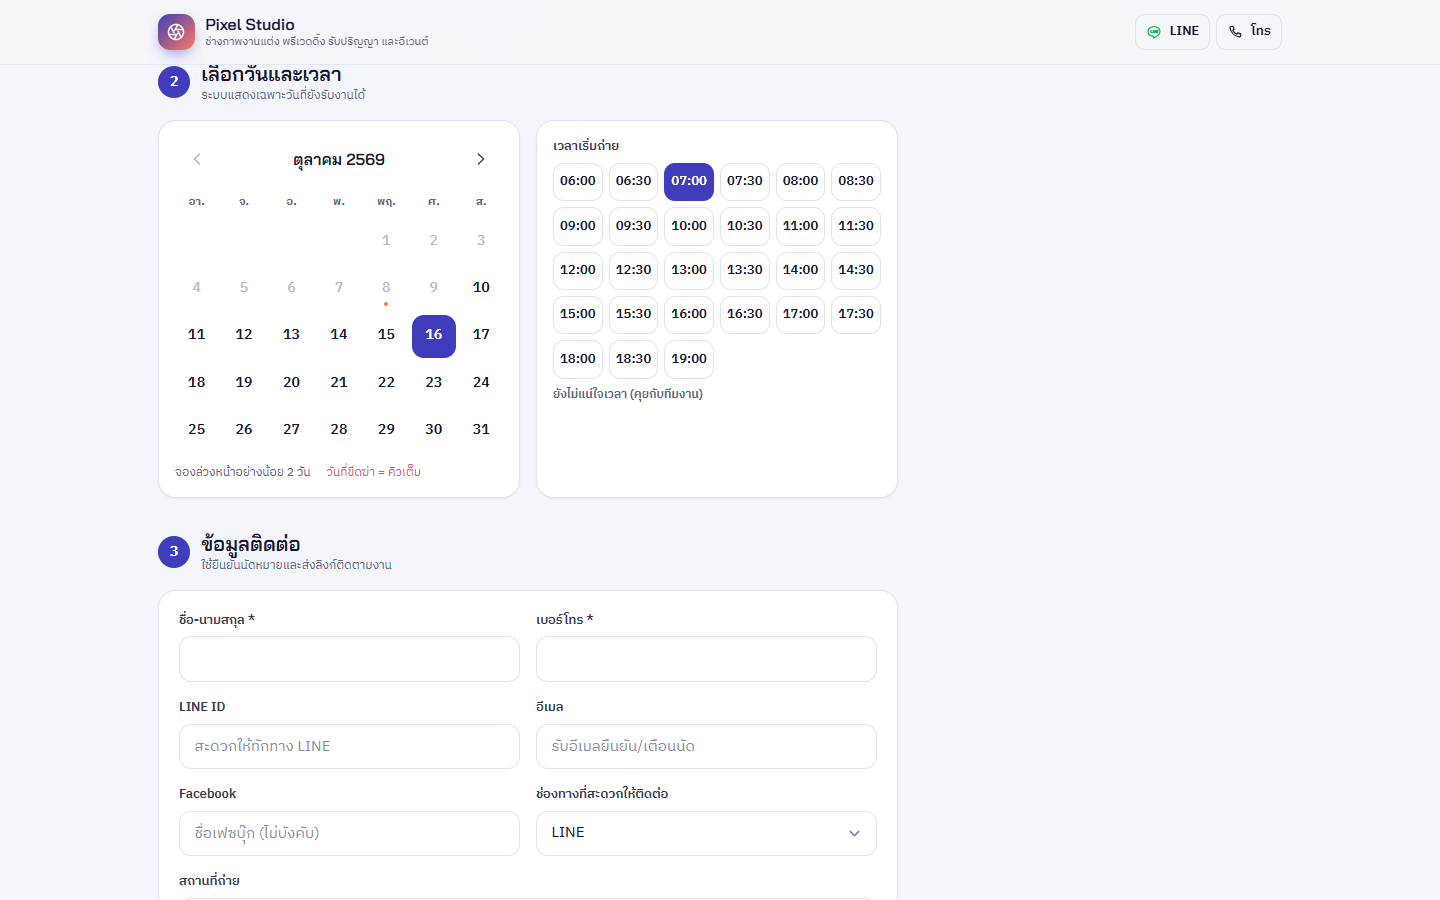This screenshot has height=900, width=1440.
Task: Choose date 31 in the calendar
Action: click(x=481, y=430)
